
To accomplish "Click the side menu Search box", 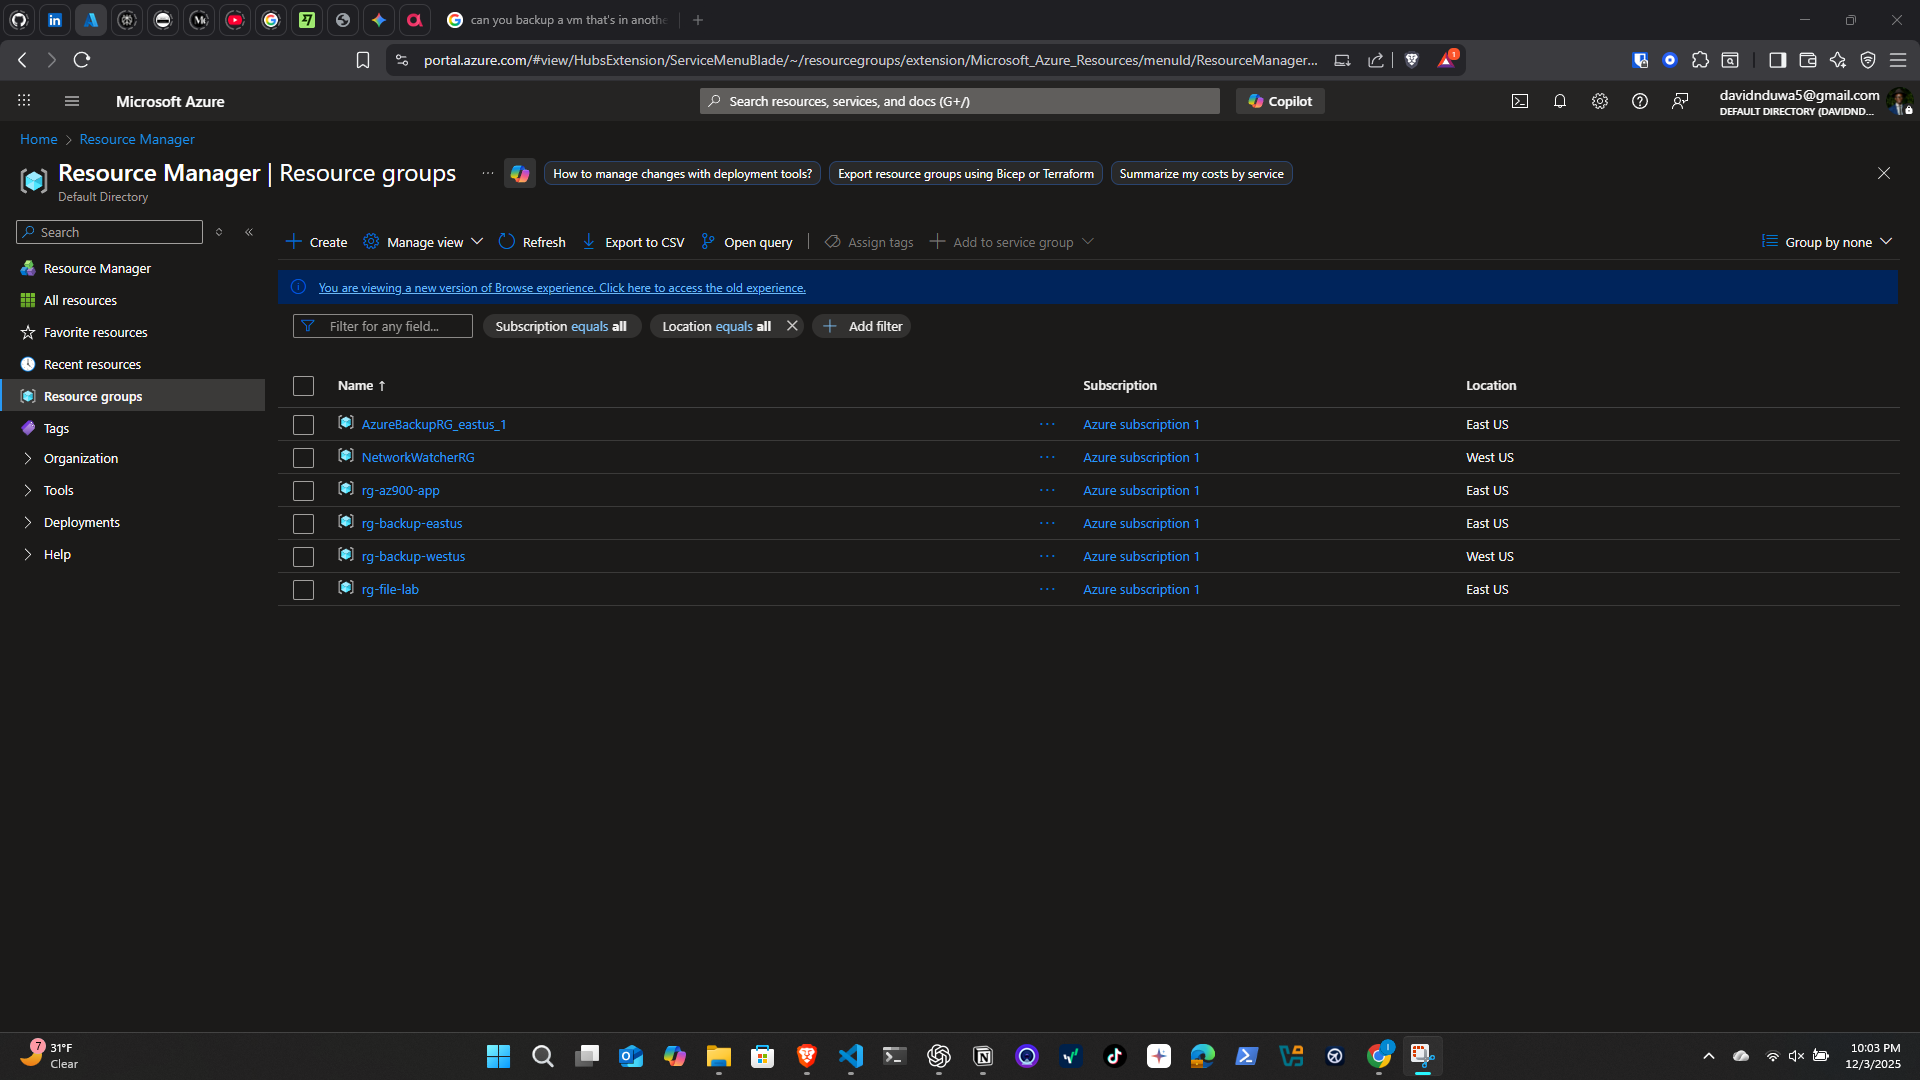I will pyautogui.click(x=109, y=232).
